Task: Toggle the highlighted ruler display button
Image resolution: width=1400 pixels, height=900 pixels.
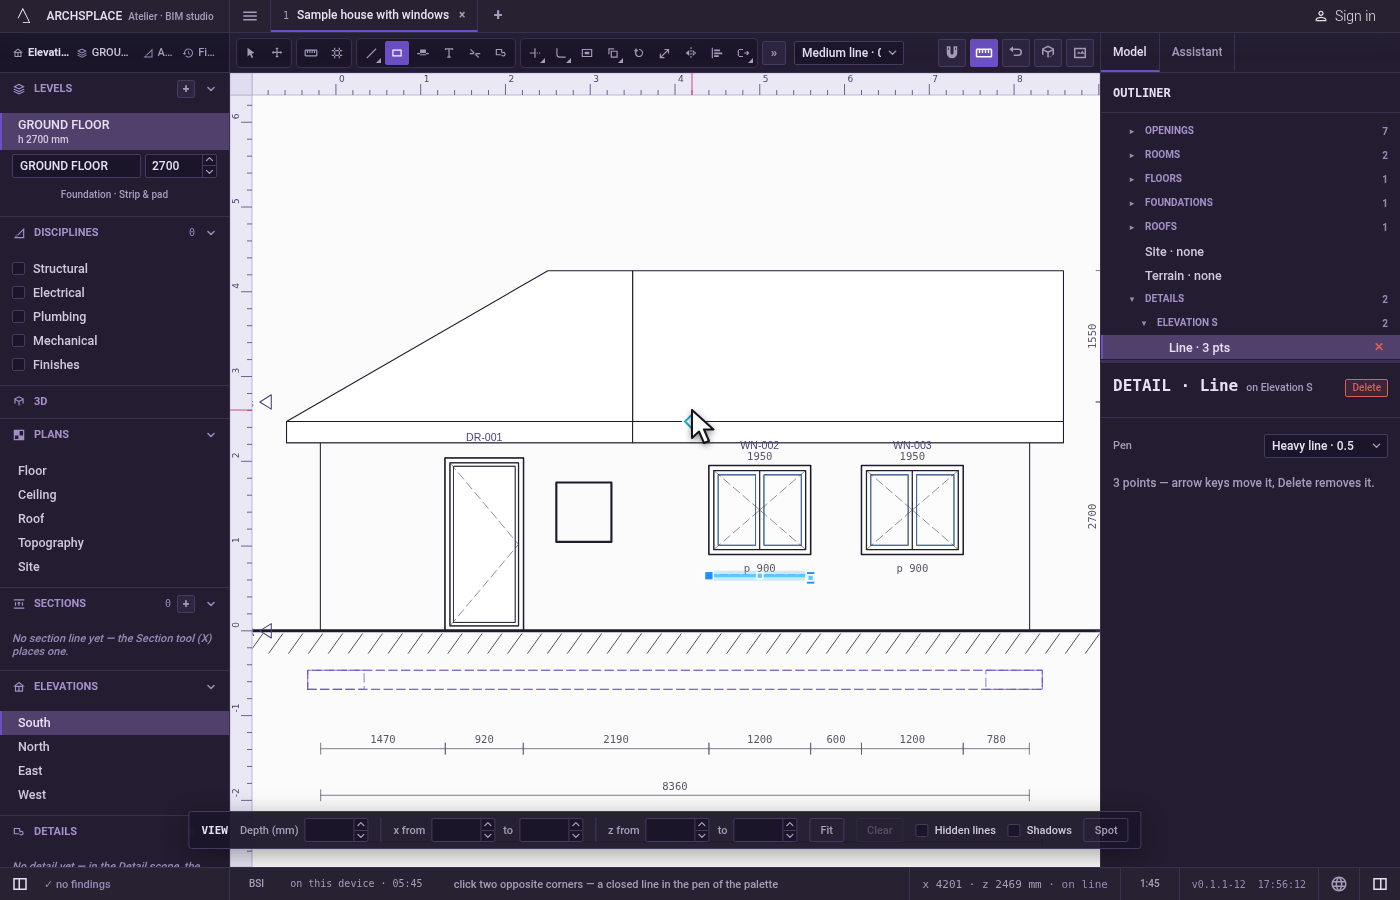Action: [984, 53]
